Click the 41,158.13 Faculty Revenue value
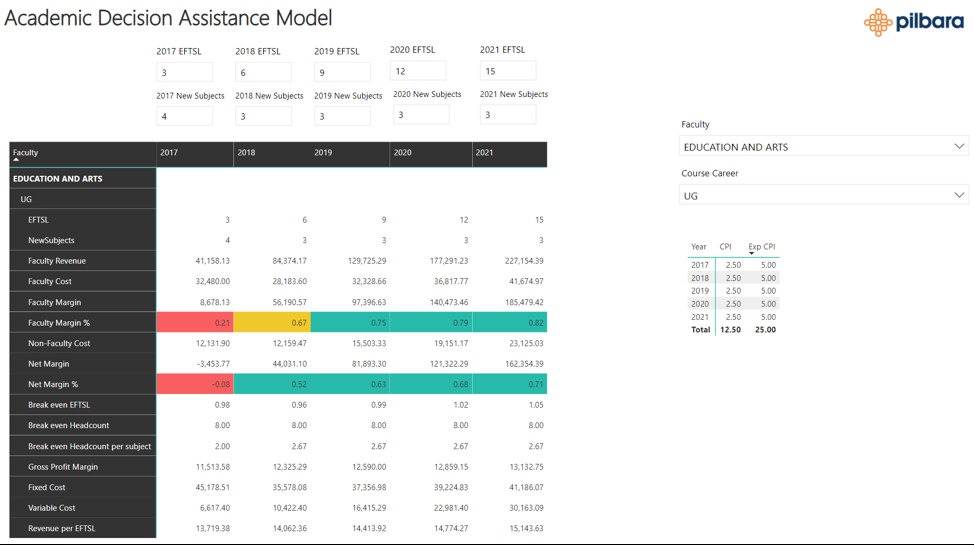Screen dimensions: 974x545 click(x=212, y=261)
